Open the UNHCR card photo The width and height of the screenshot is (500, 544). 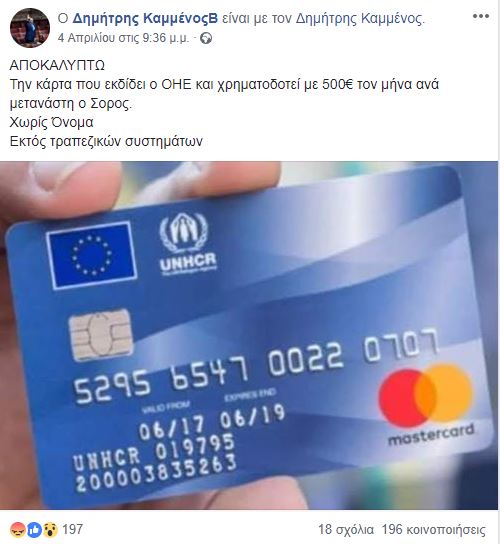tap(249, 335)
